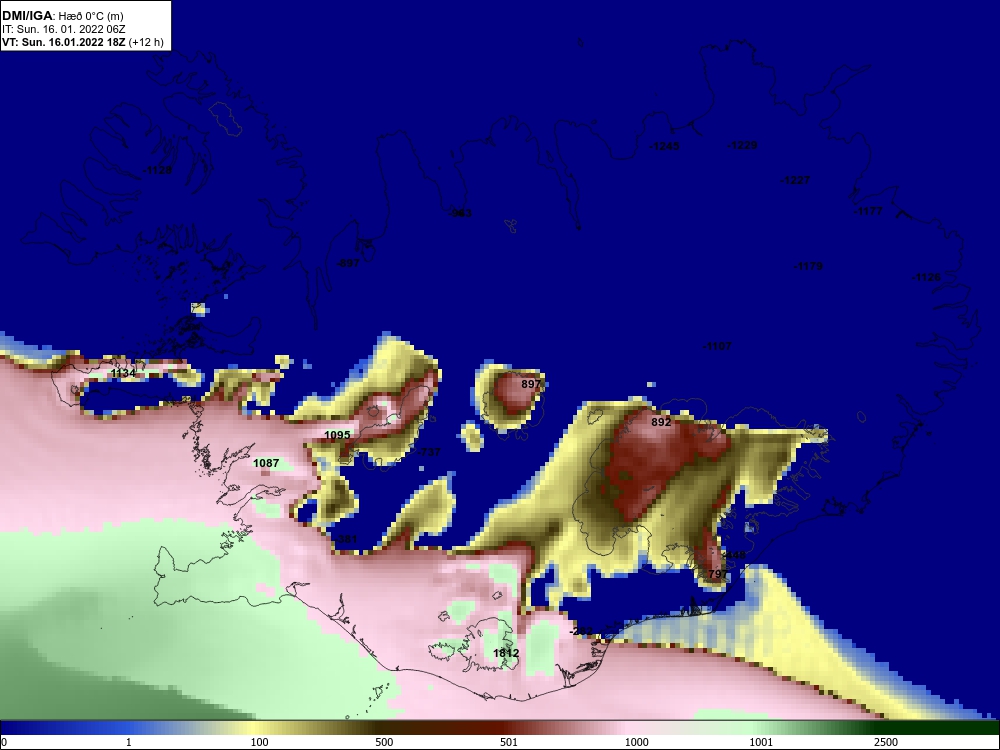Image resolution: width=1000 pixels, height=750 pixels.
Task: Pick the yellow section of the color scale bar
Action: pos(255,728)
